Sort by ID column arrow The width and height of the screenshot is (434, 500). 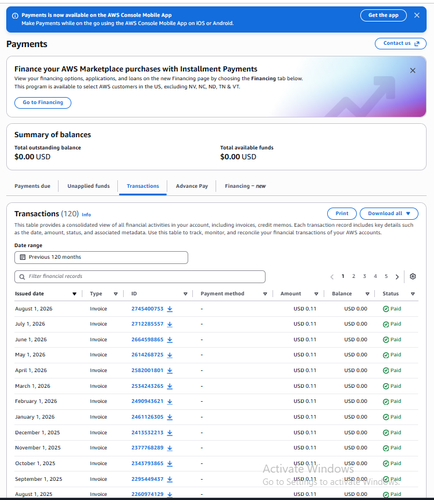(x=185, y=294)
